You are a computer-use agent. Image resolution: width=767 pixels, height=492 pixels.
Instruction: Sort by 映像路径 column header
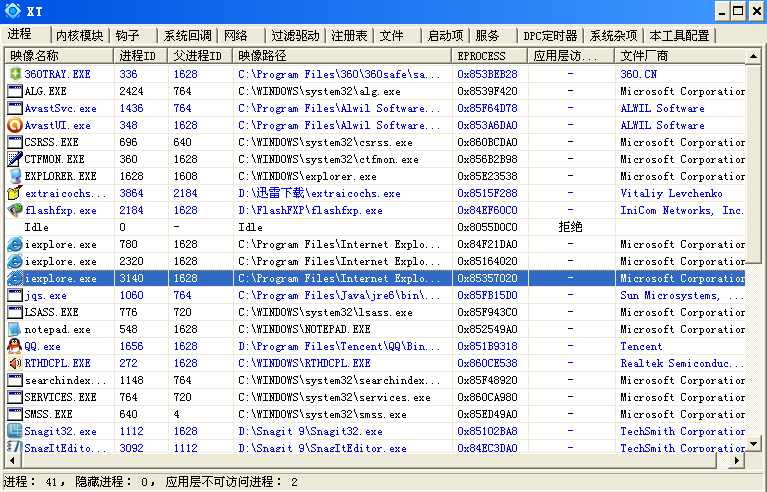tap(342, 56)
